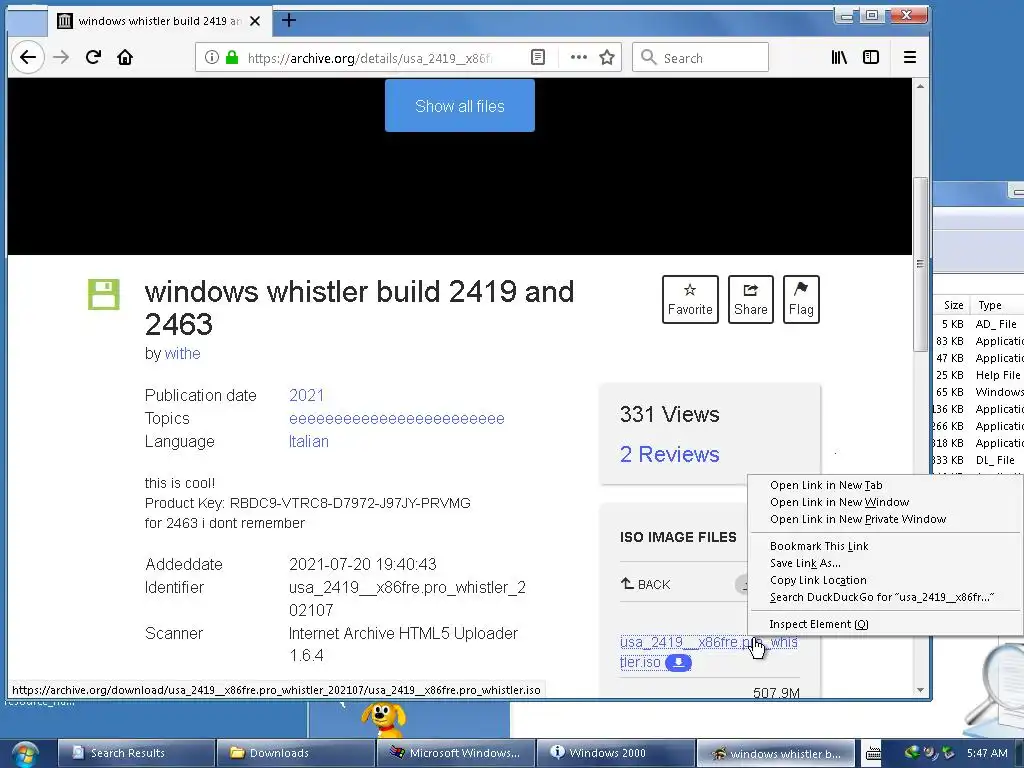Switch to Downloads taskbar button
Image resolution: width=1024 pixels, height=768 pixels.
click(295, 753)
